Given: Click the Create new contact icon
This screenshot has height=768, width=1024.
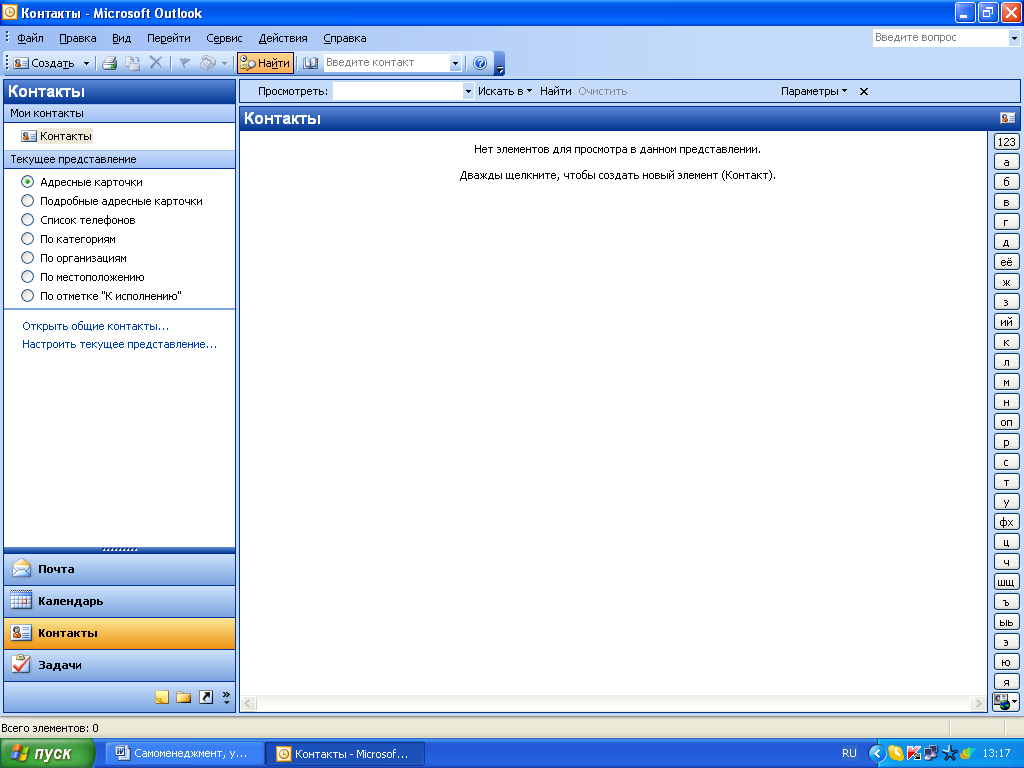Looking at the screenshot, I should 21,63.
